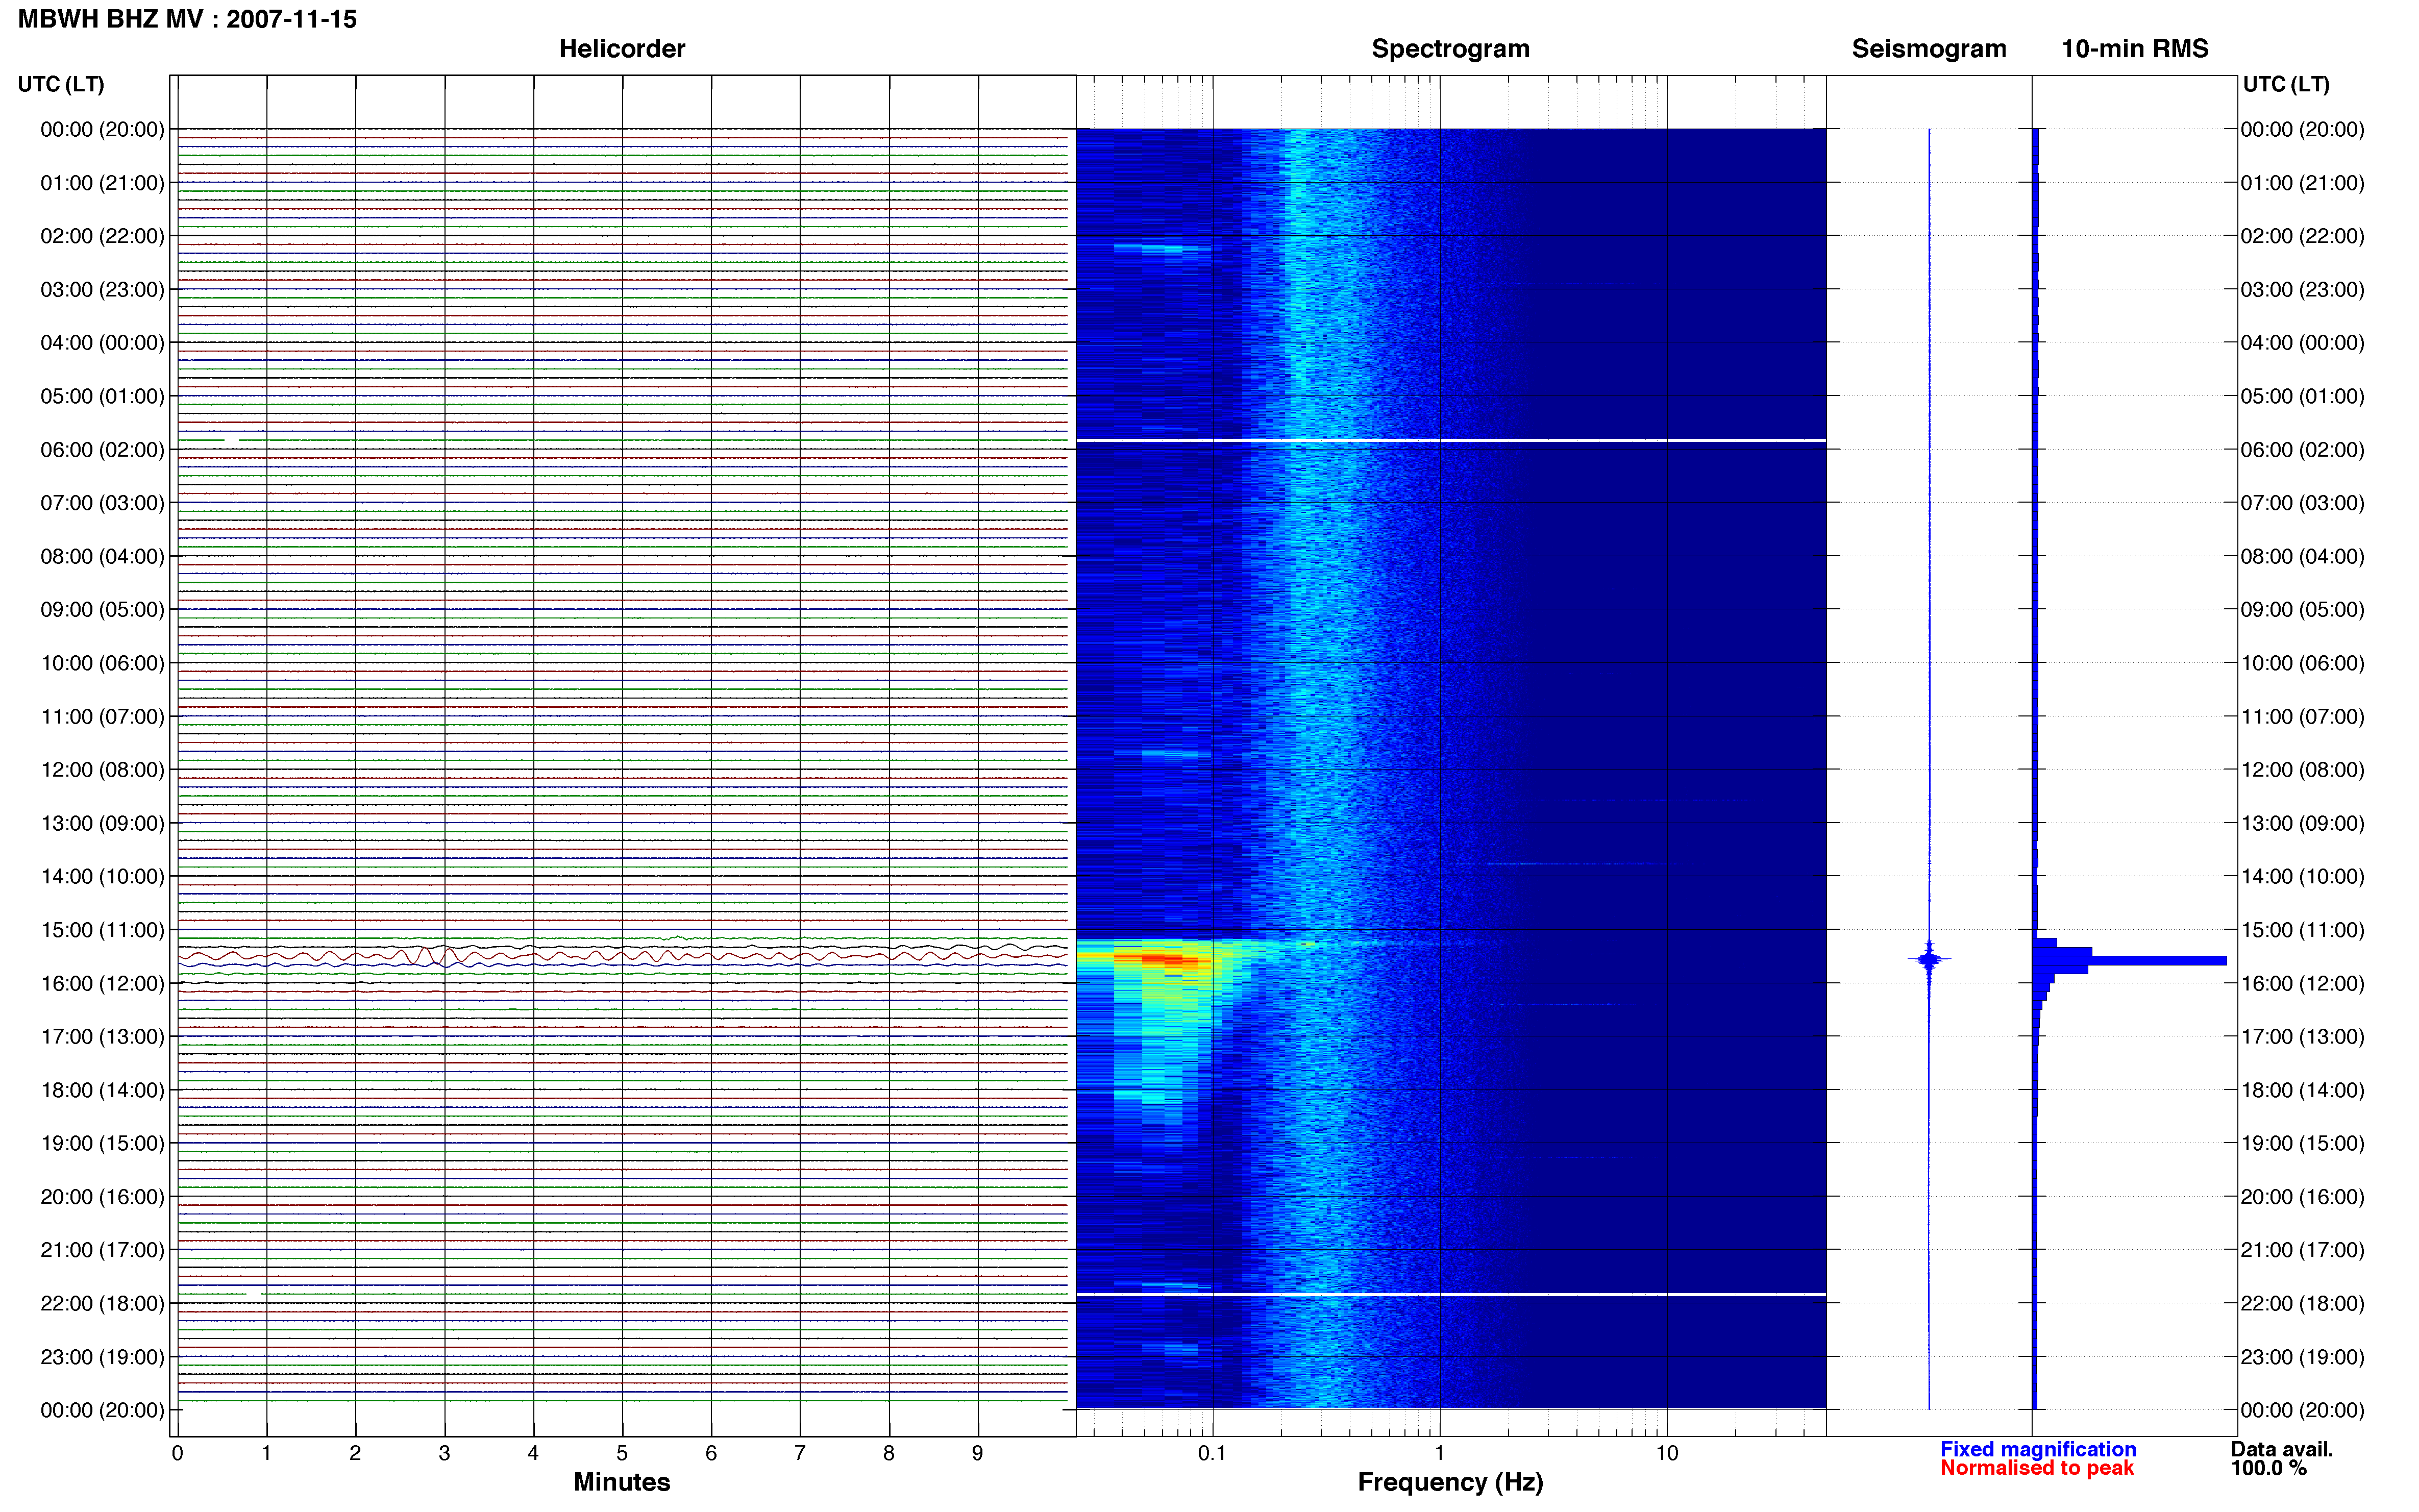Viewport: 2419px width, 1512px height.
Task: Click the small gap in green helicorder trace near 21:50
Action: click(255, 1294)
